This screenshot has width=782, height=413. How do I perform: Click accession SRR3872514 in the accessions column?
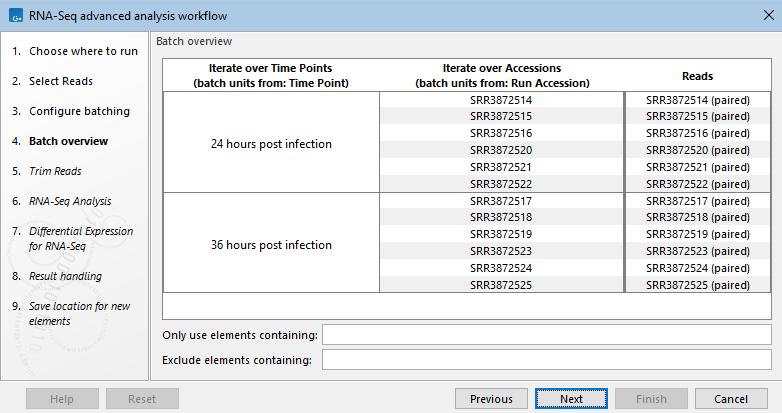tap(501, 100)
